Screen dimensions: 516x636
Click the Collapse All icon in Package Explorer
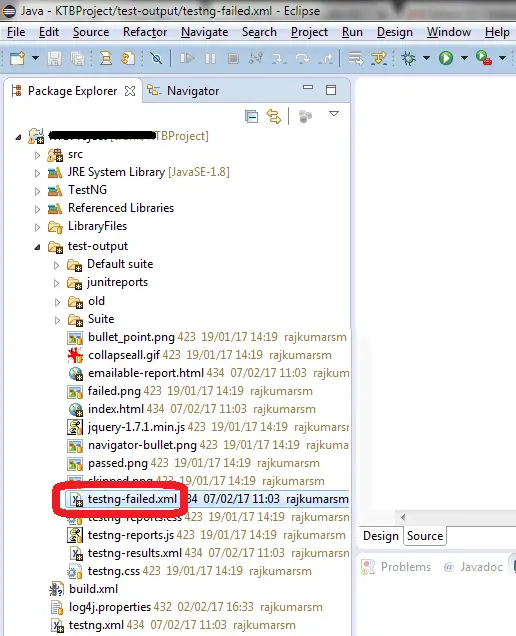pos(252,116)
